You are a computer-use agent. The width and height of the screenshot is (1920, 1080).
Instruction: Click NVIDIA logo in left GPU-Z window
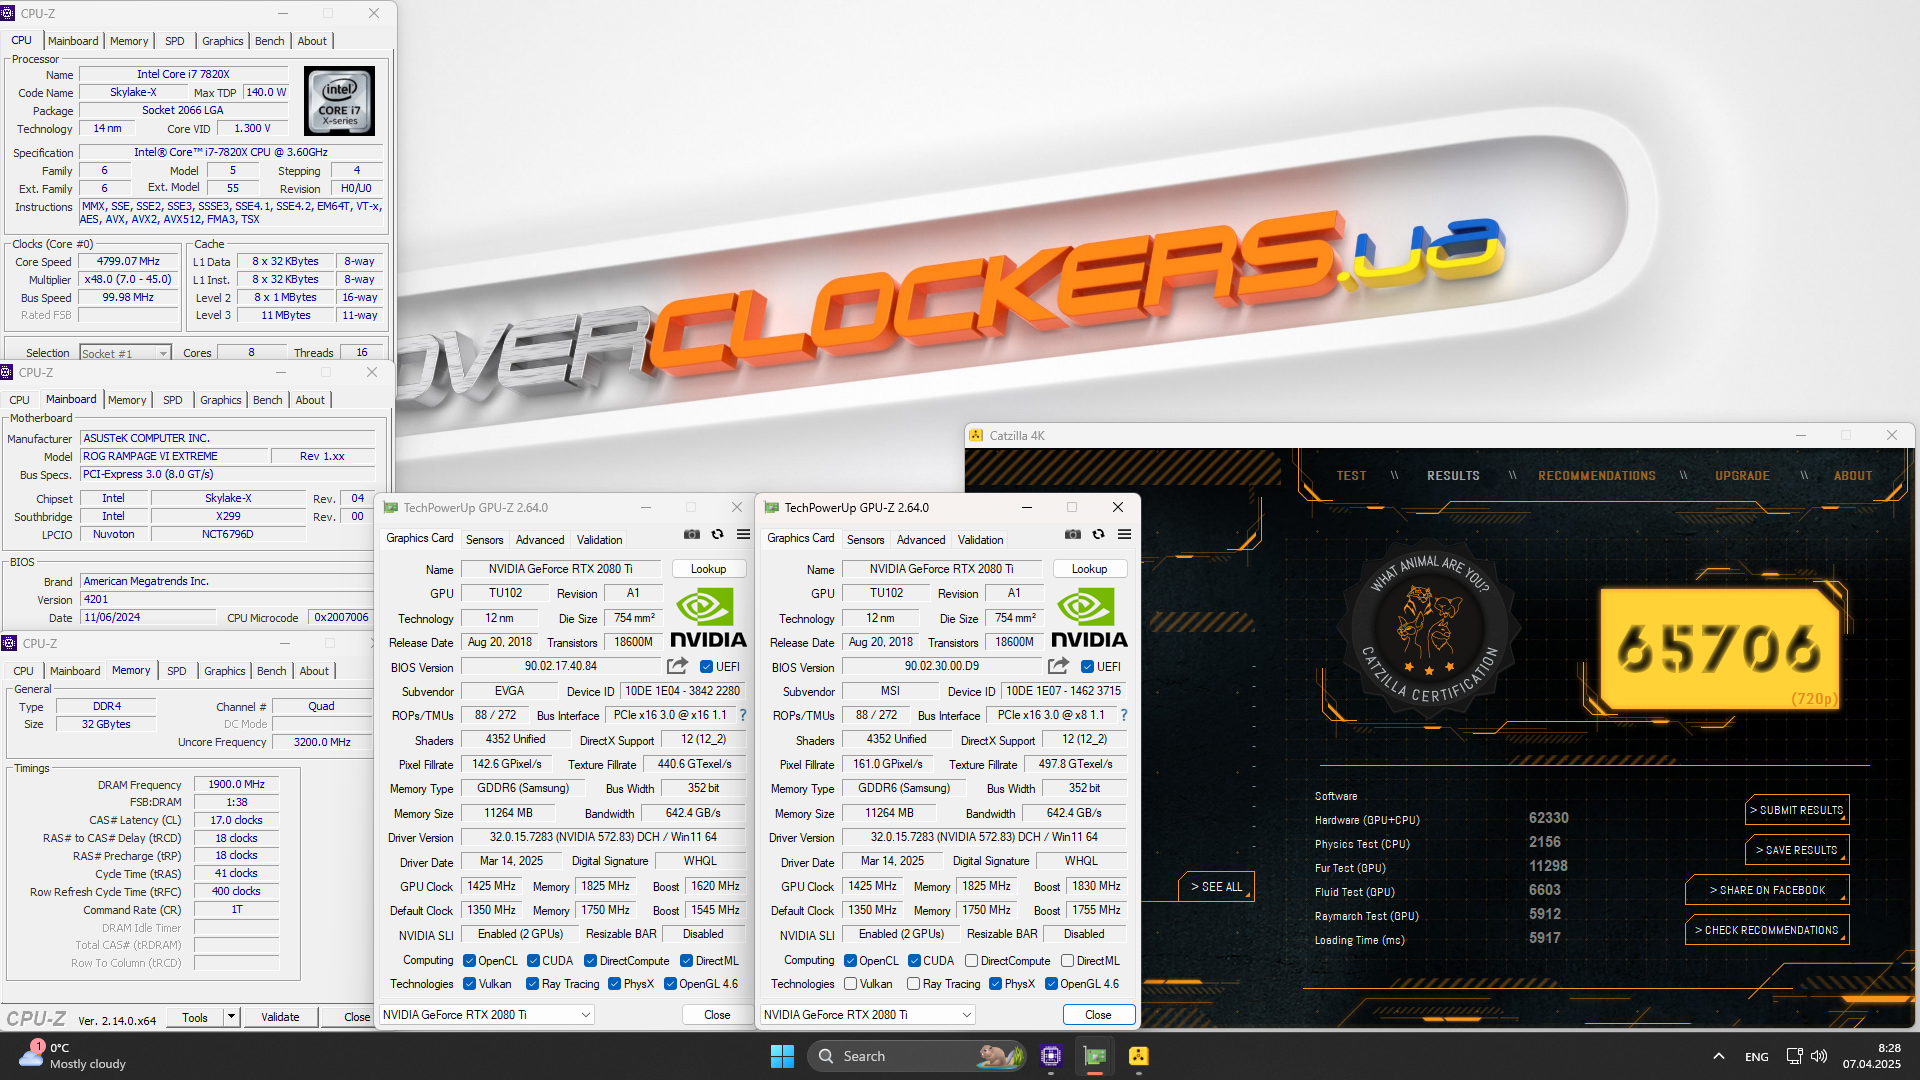pos(708,618)
